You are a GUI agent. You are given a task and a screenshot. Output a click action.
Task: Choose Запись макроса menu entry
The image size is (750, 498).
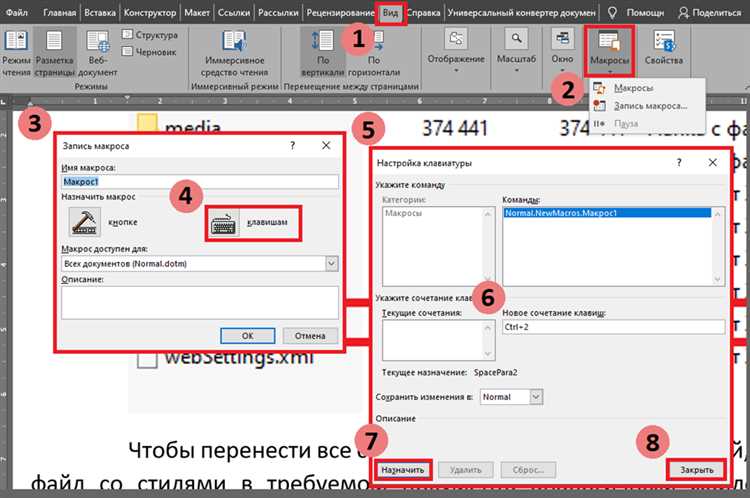[x=650, y=106]
